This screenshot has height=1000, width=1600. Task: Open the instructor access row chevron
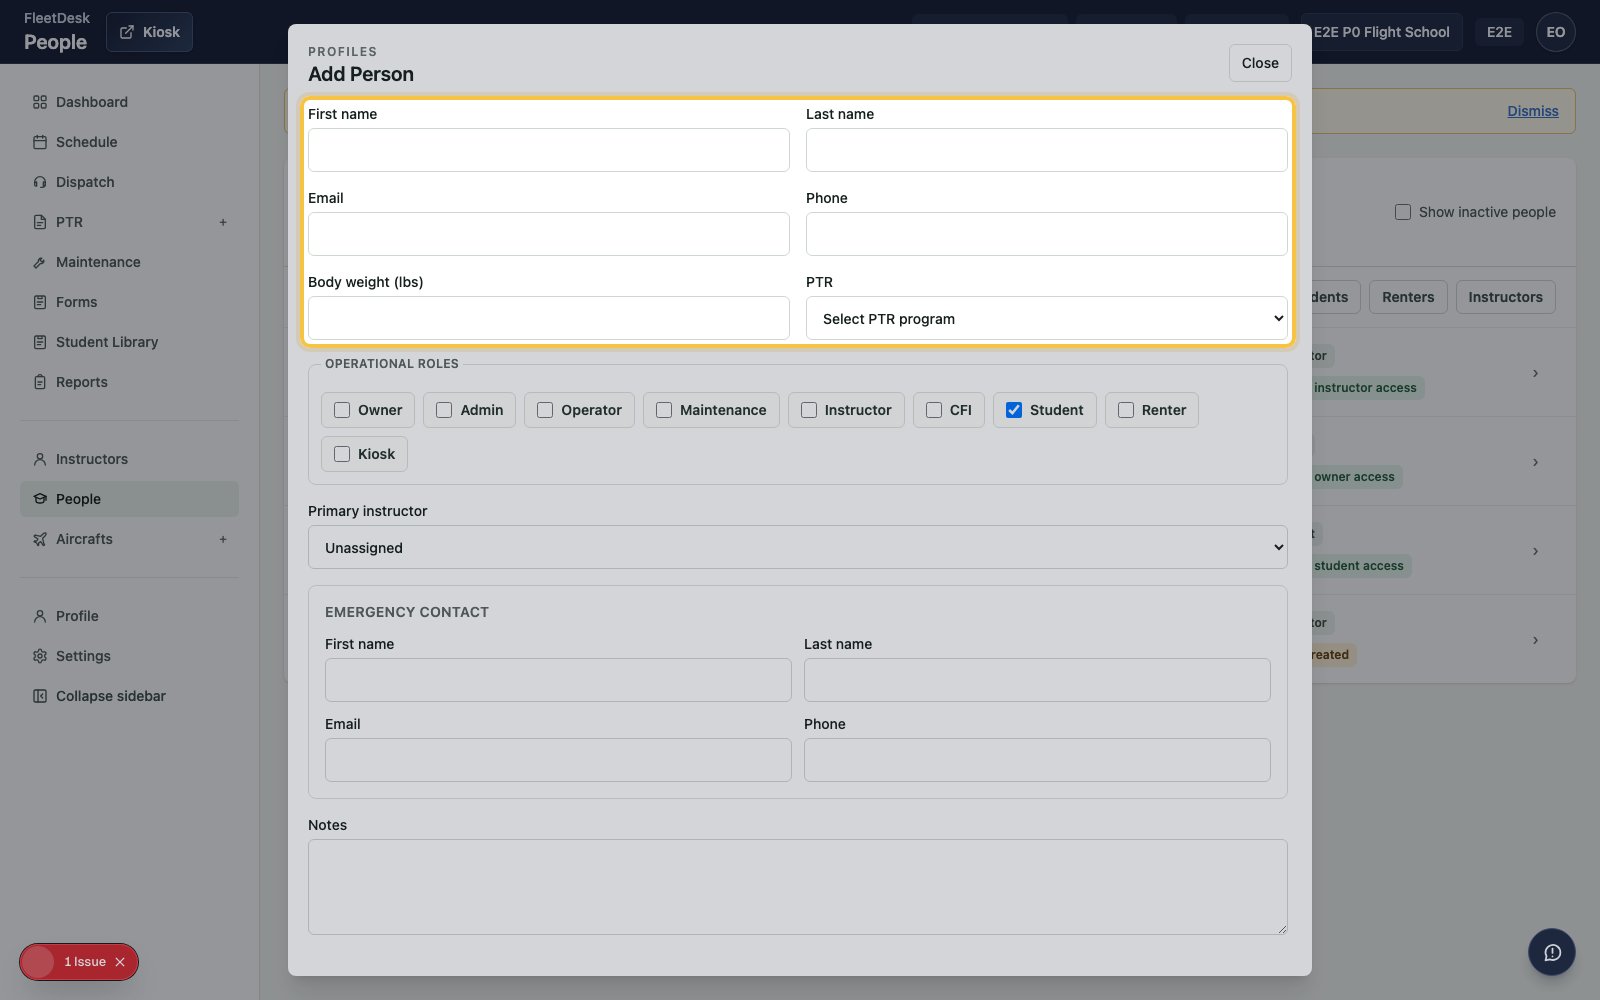click(x=1535, y=373)
